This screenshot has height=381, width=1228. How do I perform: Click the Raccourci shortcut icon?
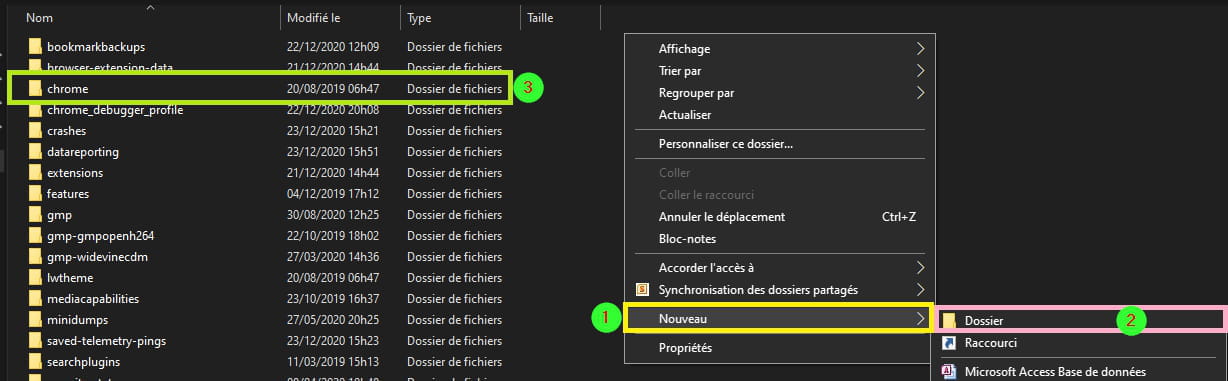click(x=949, y=342)
